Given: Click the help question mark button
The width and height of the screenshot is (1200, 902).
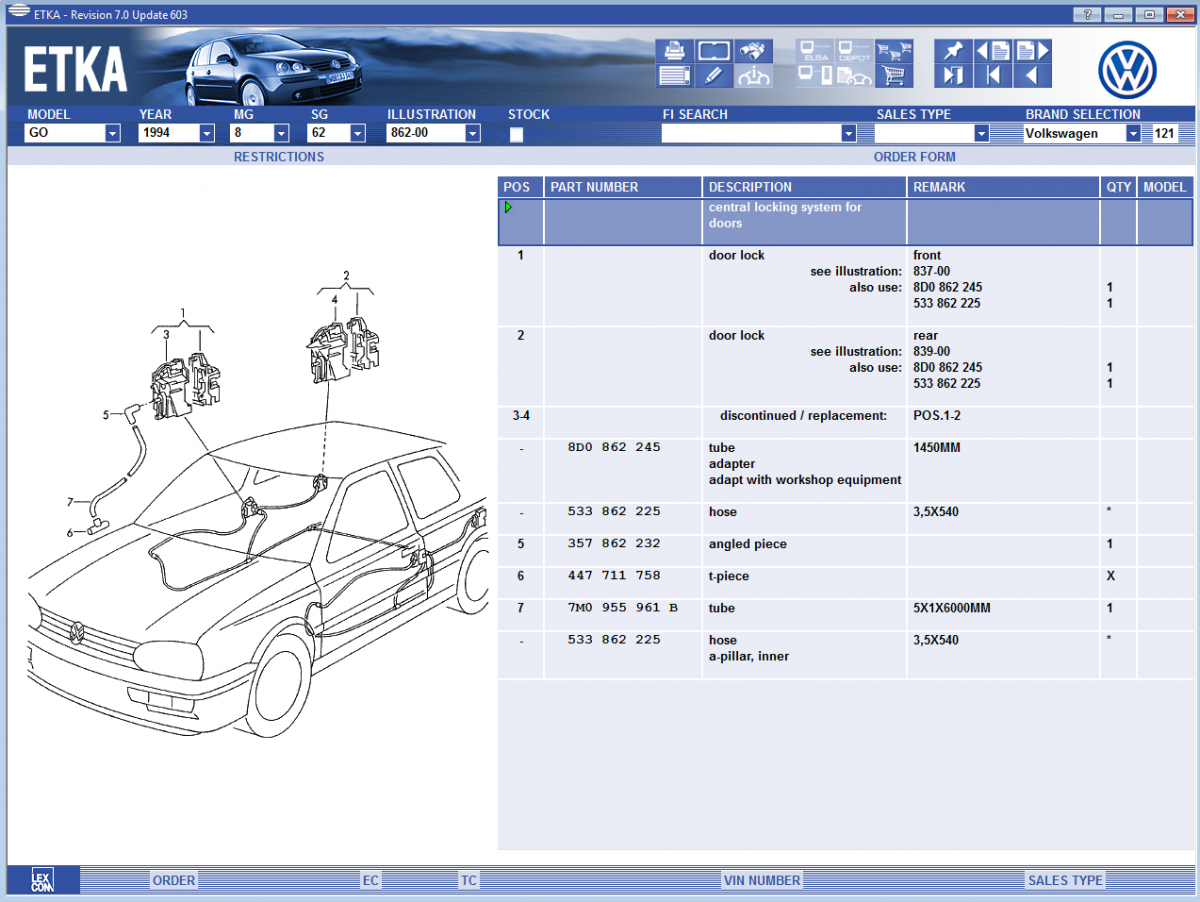Looking at the screenshot, I should [x=1087, y=14].
